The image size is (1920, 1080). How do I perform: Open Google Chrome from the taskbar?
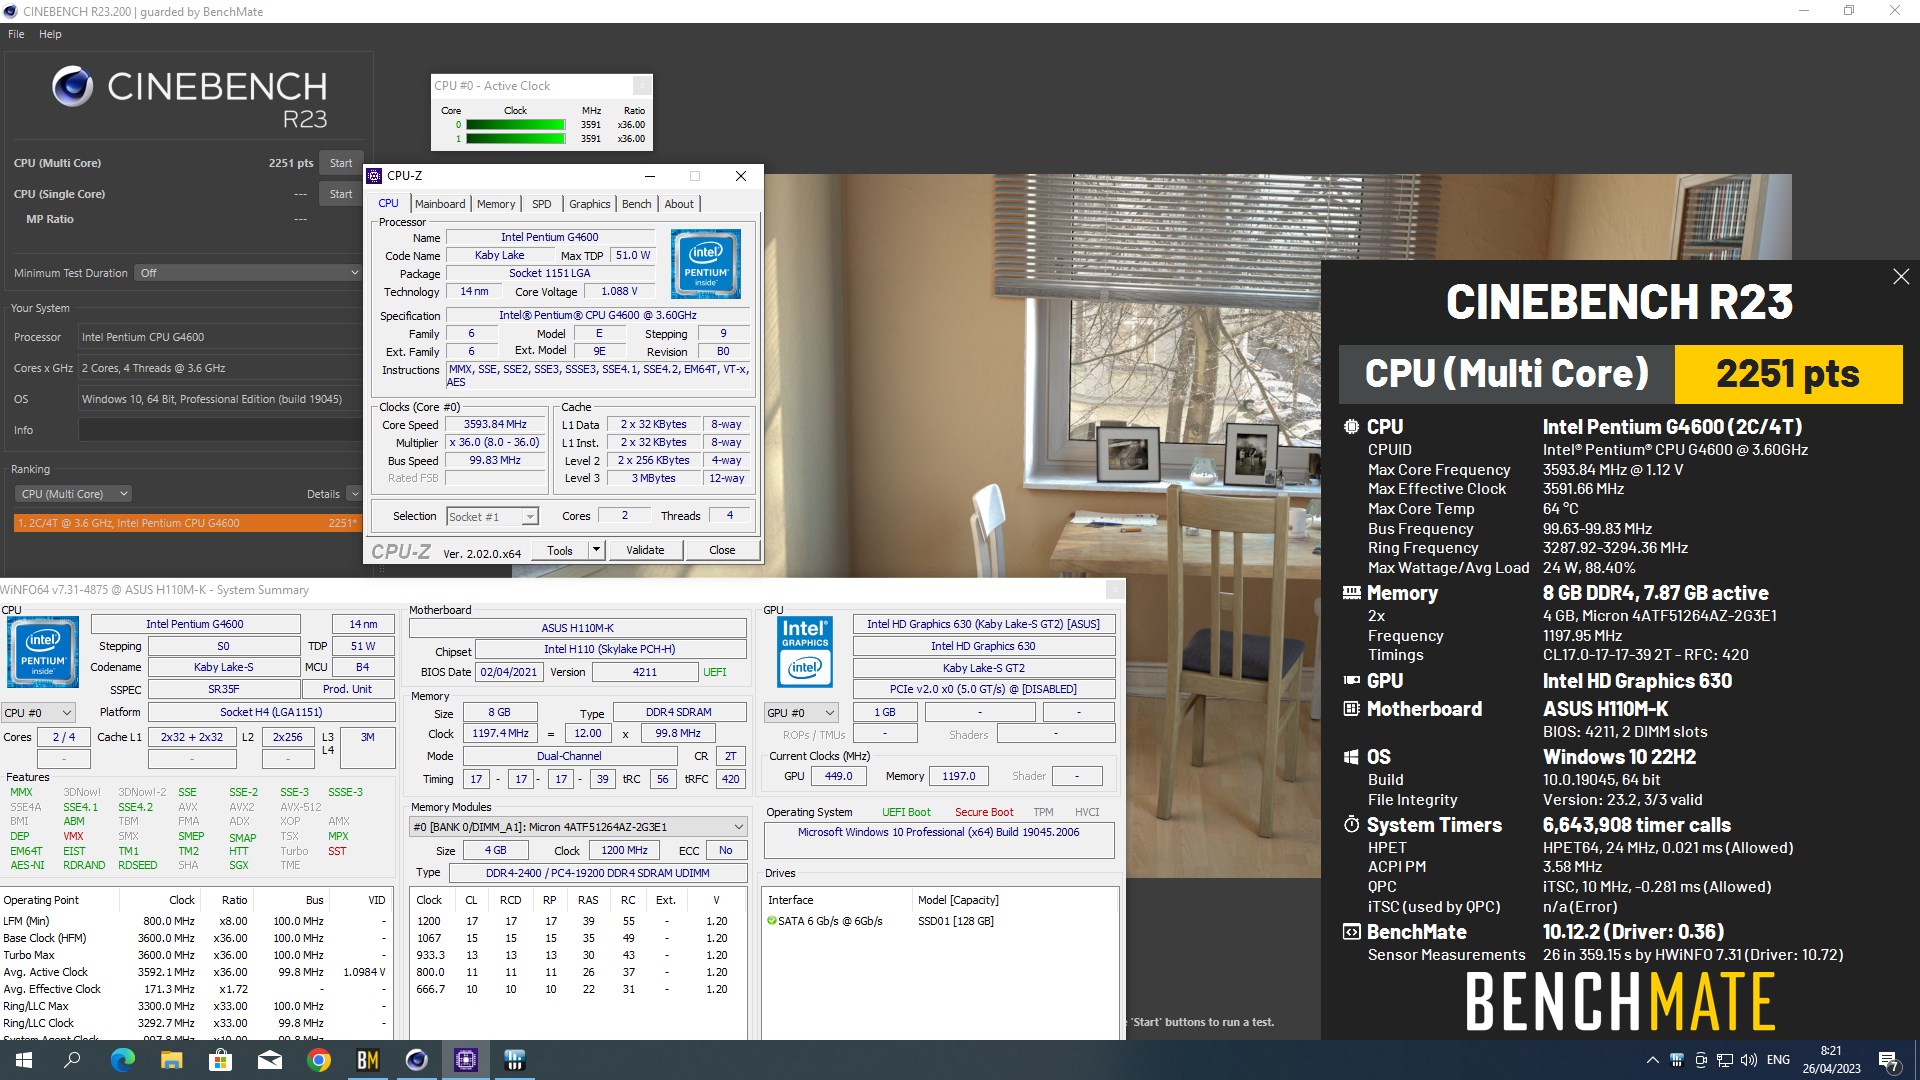(x=319, y=1060)
